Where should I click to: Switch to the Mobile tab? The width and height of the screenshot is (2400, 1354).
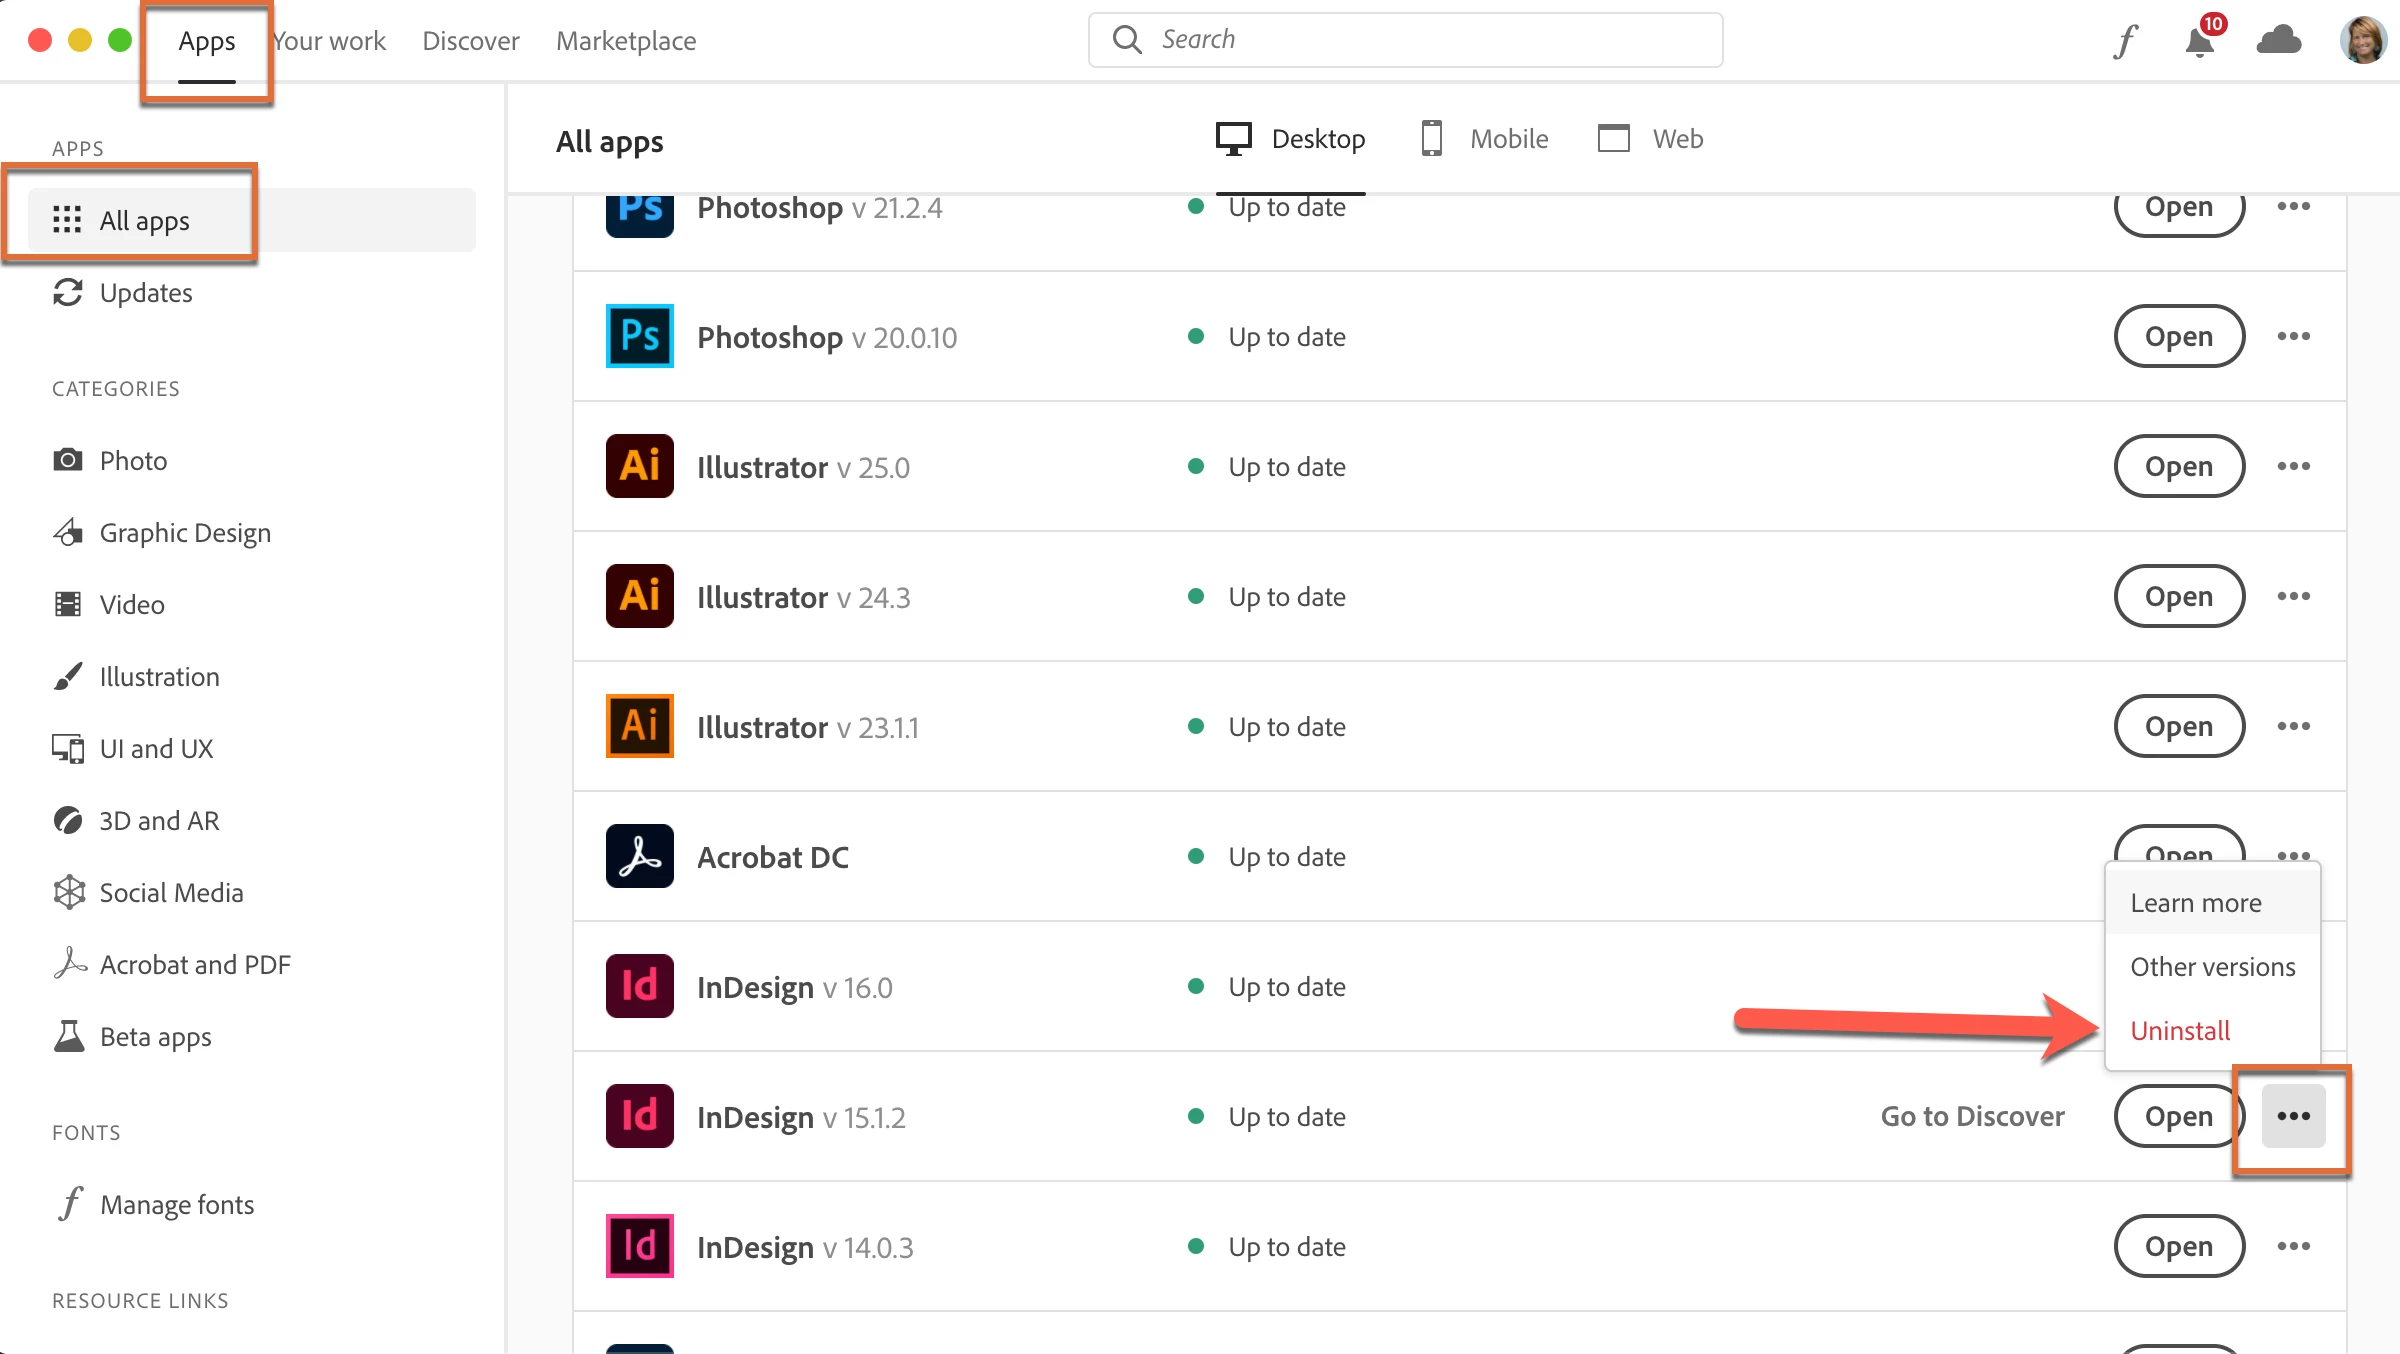tap(1485, 139)
